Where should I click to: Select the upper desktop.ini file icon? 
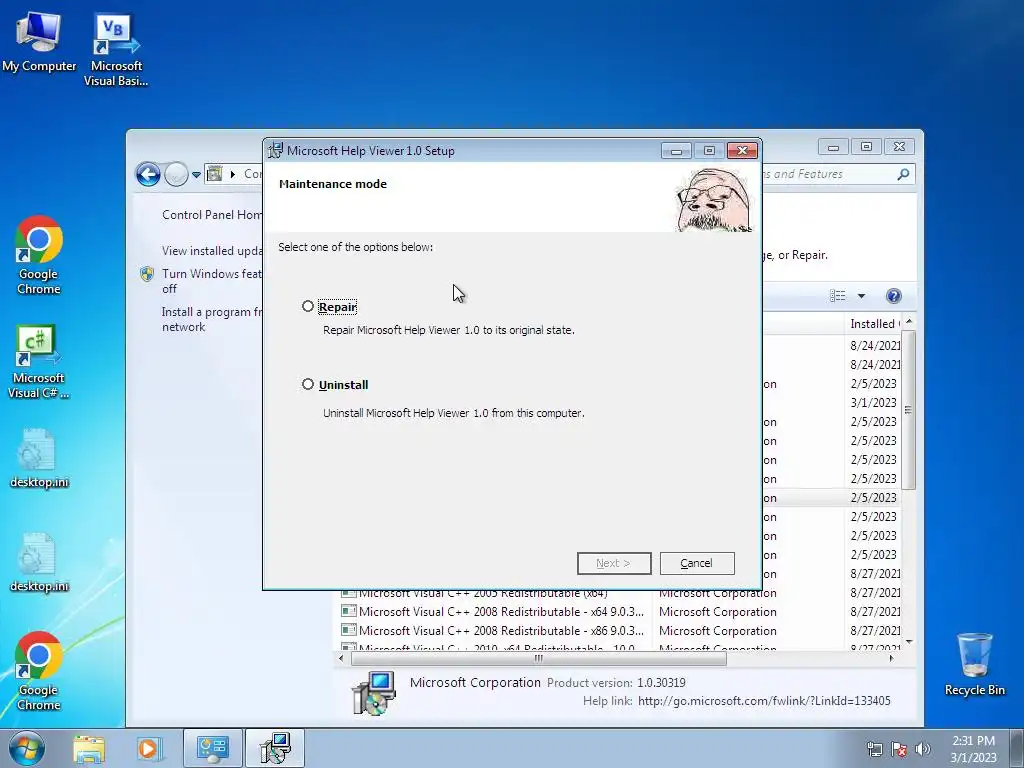[x=39, y=458]
